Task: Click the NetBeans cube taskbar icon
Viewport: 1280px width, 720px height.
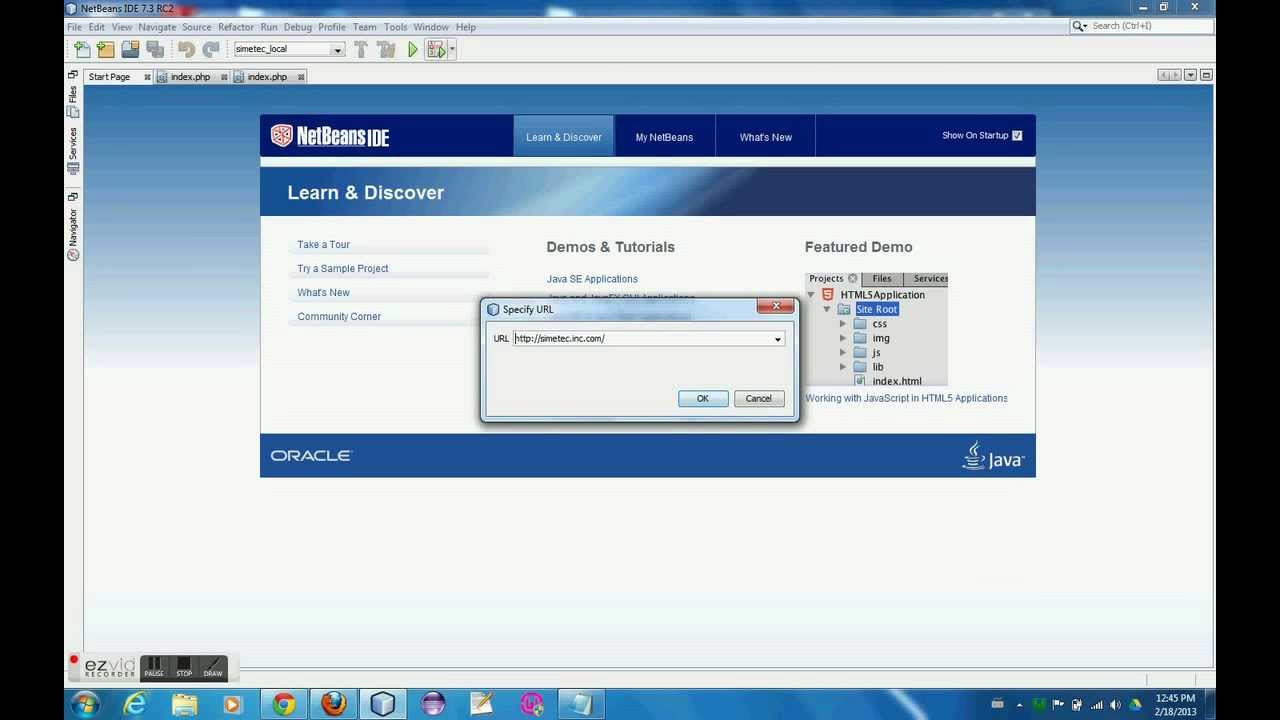Action: click(x=382, y=704)
